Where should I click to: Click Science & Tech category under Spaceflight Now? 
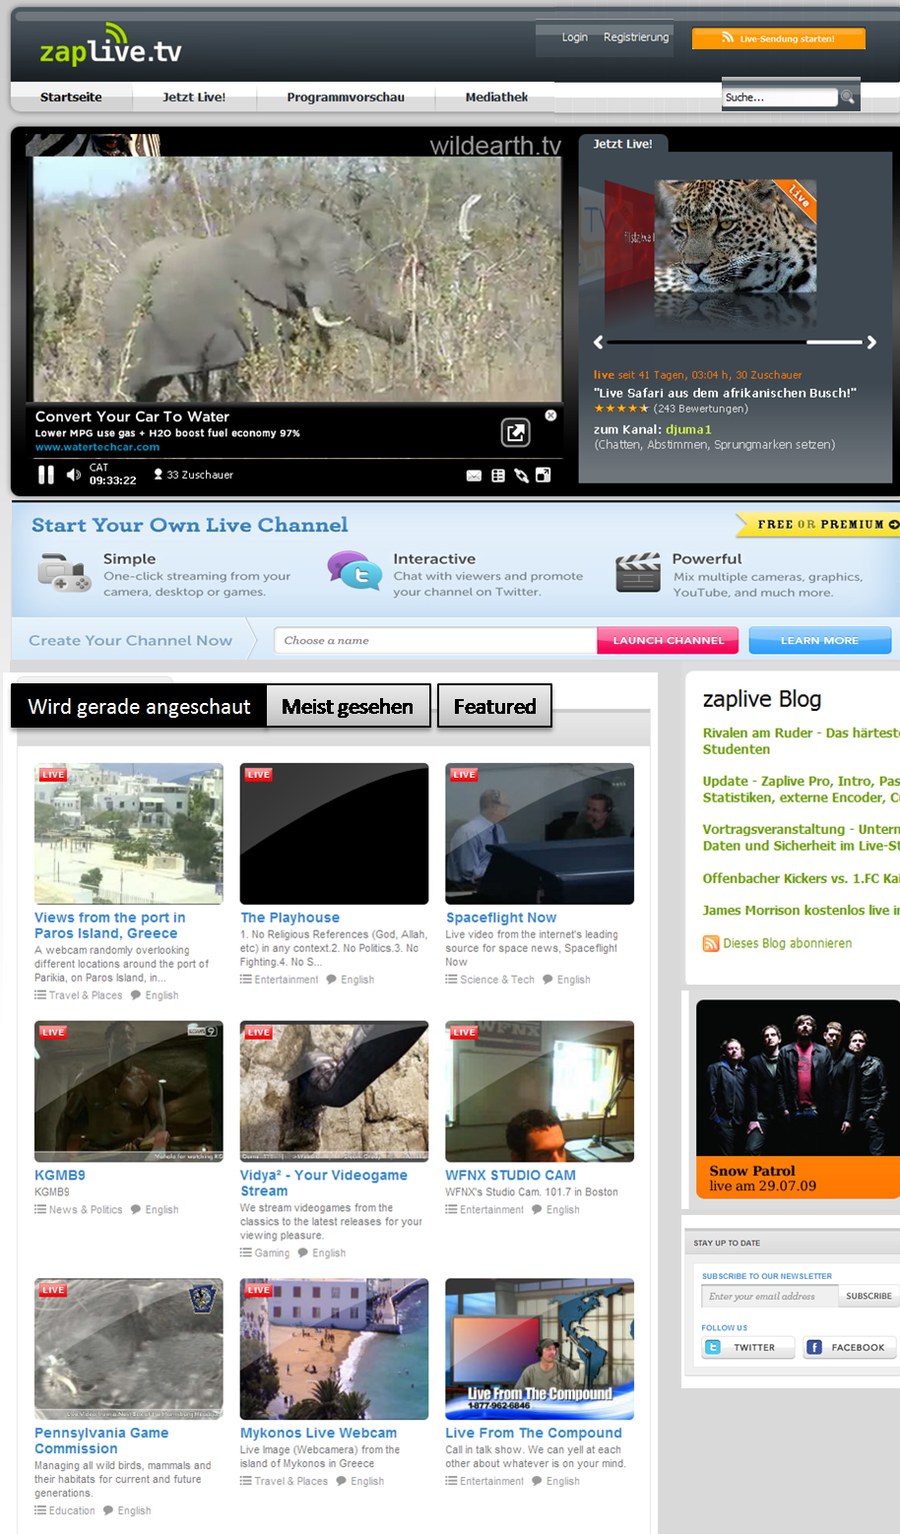pyautogui.click(x=497, y=979)
